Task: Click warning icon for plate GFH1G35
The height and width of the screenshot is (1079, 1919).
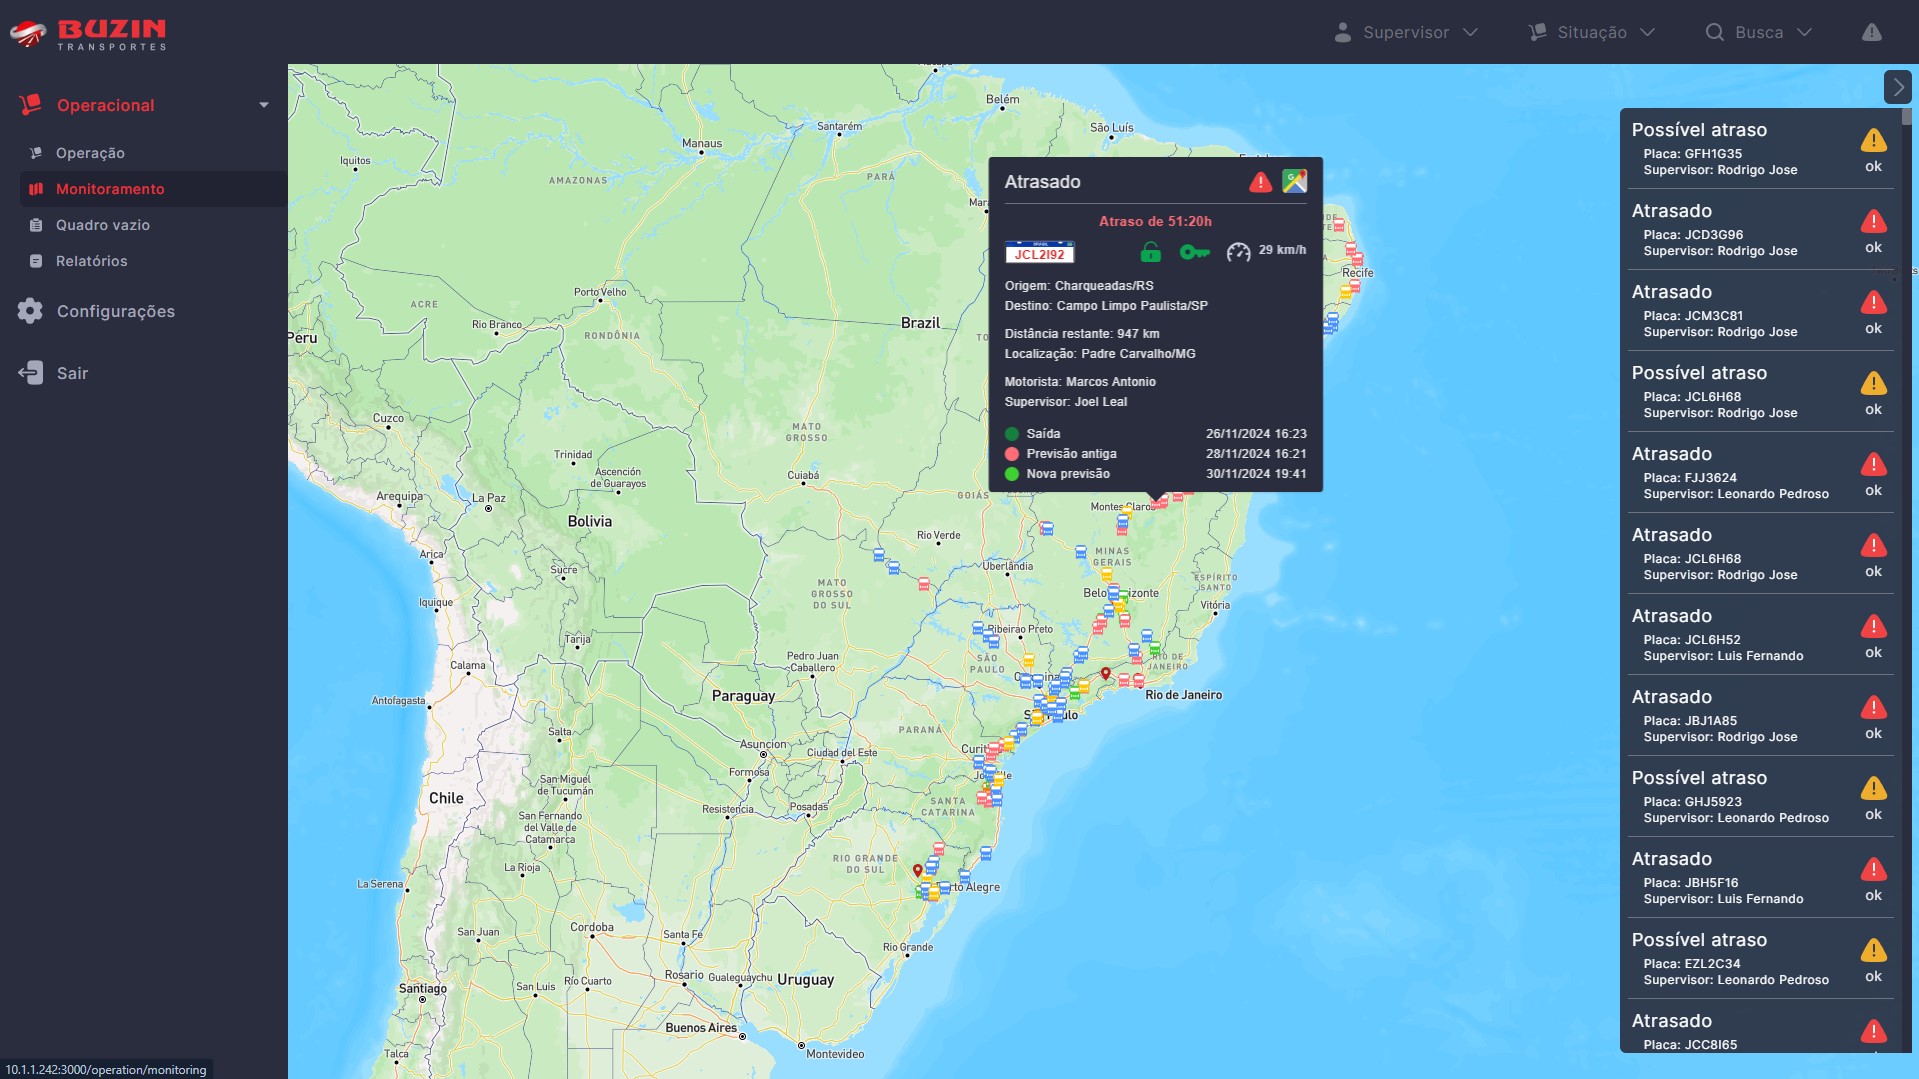Action: 1874,141
